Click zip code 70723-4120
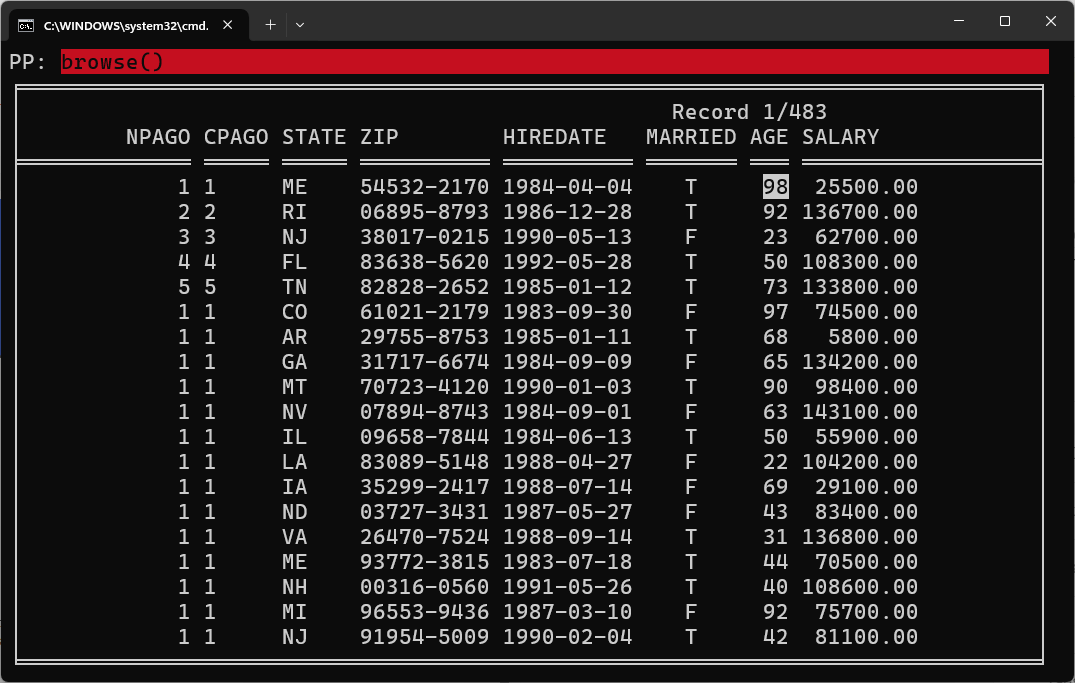This screenshot has width=1075, height=683. [424, 387]
